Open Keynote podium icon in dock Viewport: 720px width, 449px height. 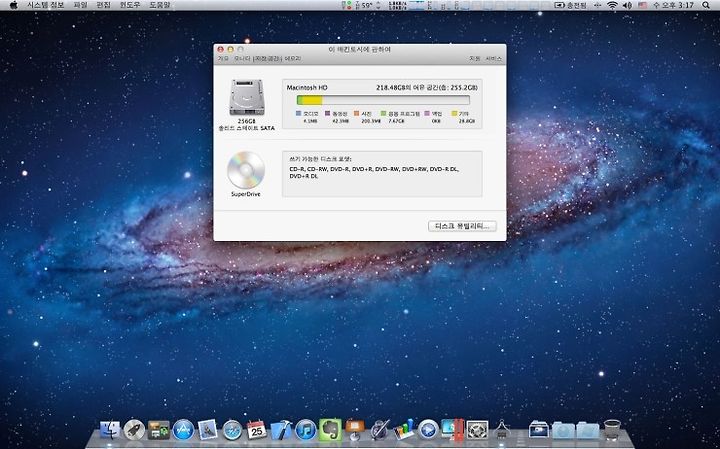pyautogui.click(x=355, y=430)
